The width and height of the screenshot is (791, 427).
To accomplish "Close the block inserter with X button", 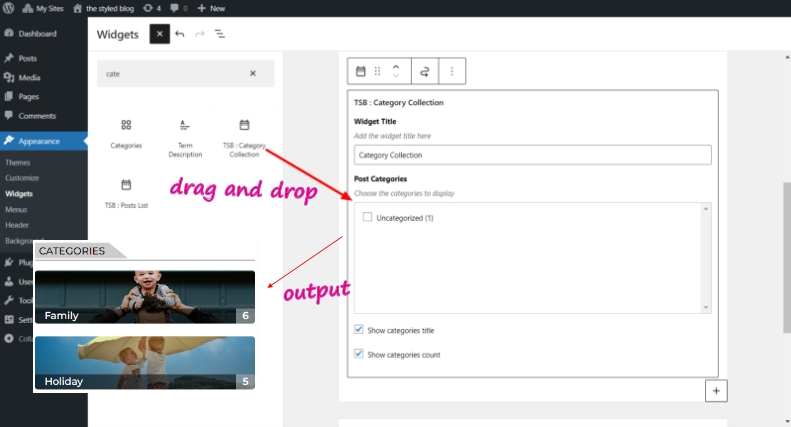I will pos(159,34).
